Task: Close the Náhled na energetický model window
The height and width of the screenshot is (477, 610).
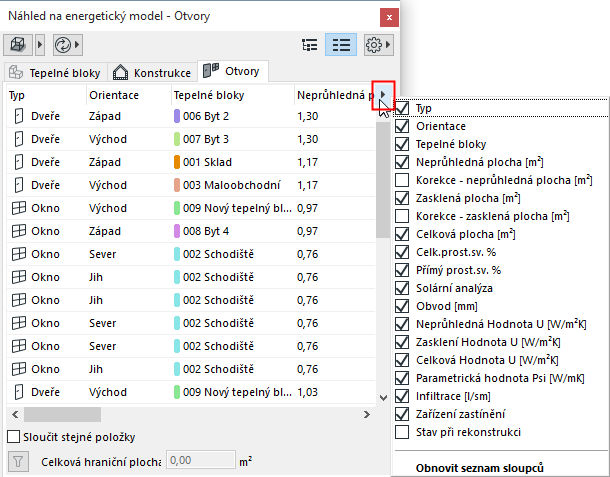Action: [389, 17]
